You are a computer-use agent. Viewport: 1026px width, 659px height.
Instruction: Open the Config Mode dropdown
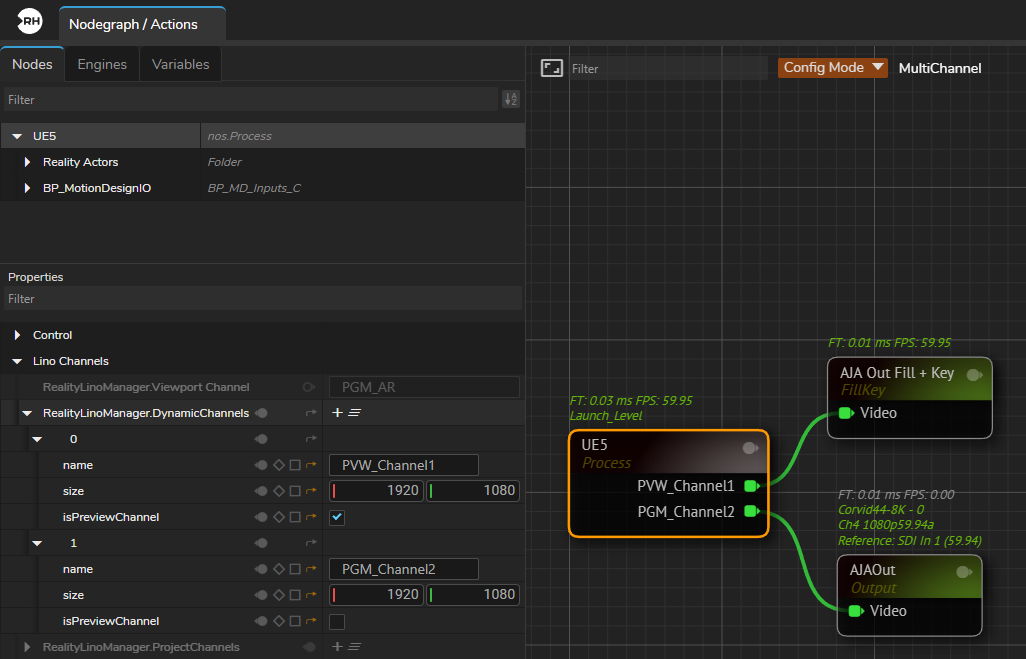pos(832,68)
